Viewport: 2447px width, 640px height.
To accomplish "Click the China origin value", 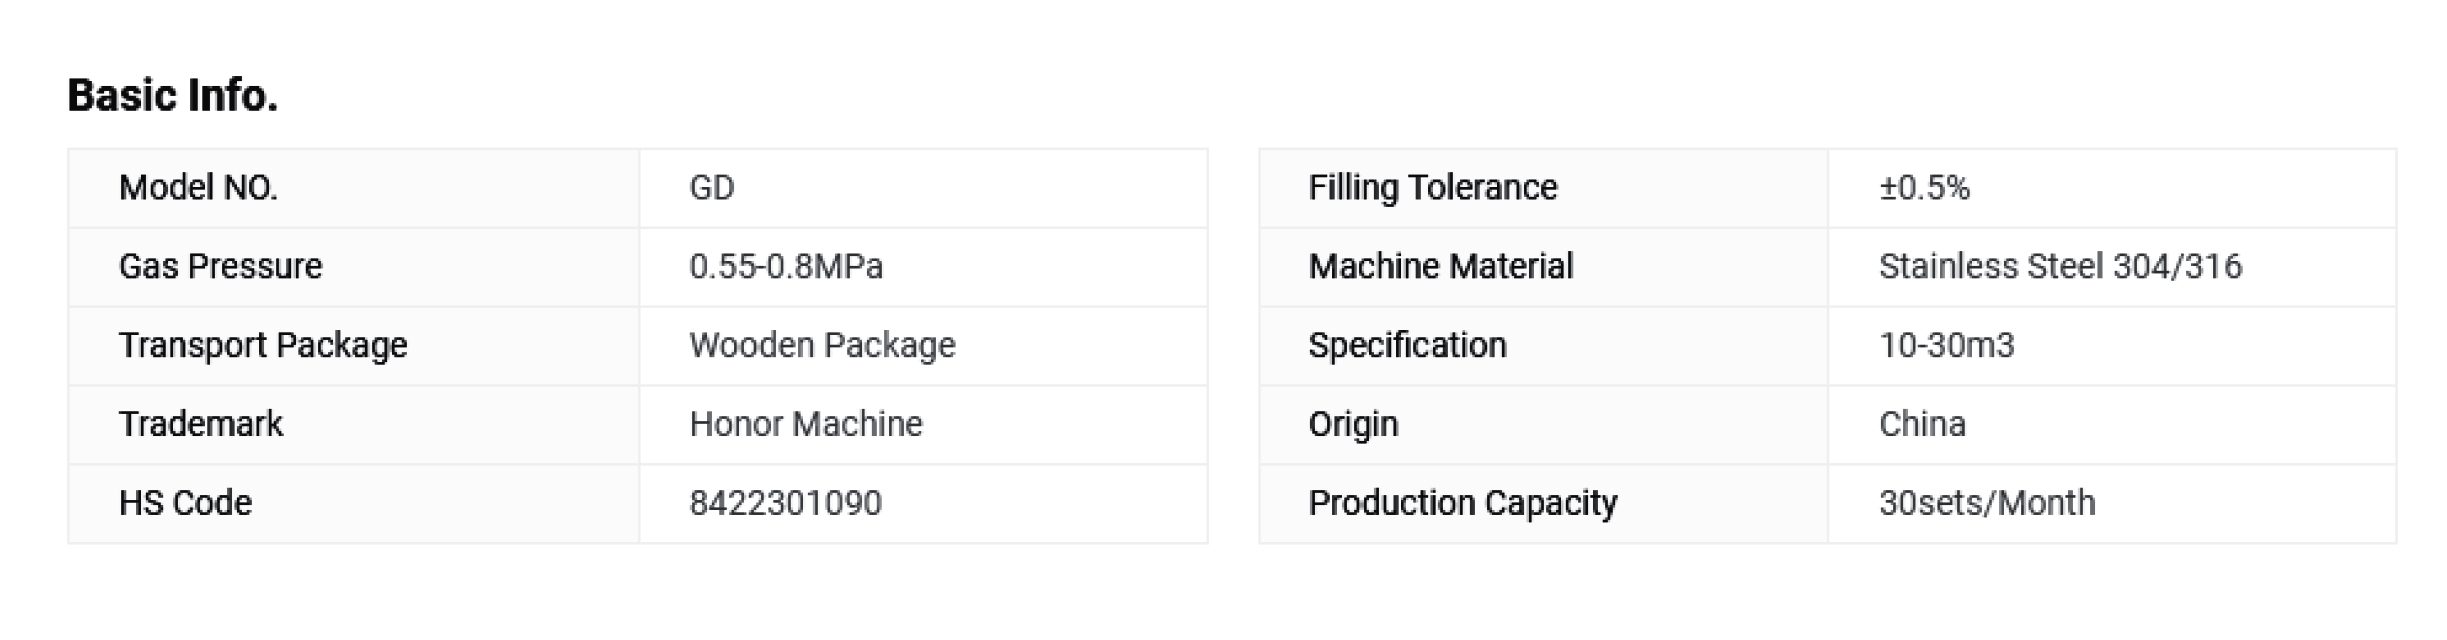I will 1922,425.
